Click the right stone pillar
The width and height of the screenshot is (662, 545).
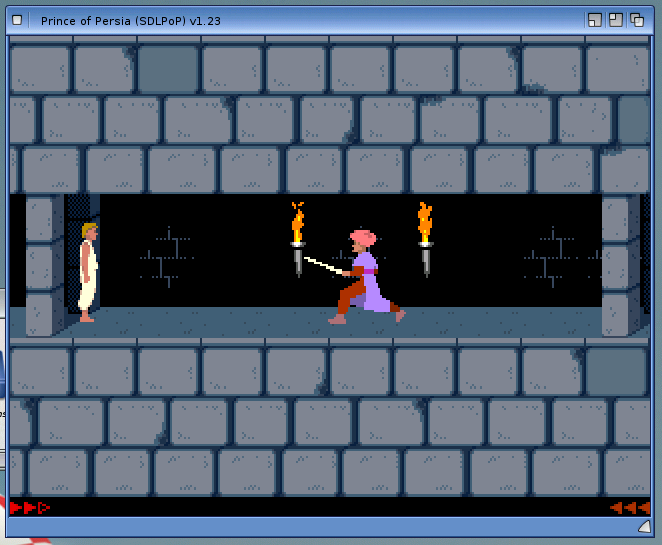pos(619,264)
